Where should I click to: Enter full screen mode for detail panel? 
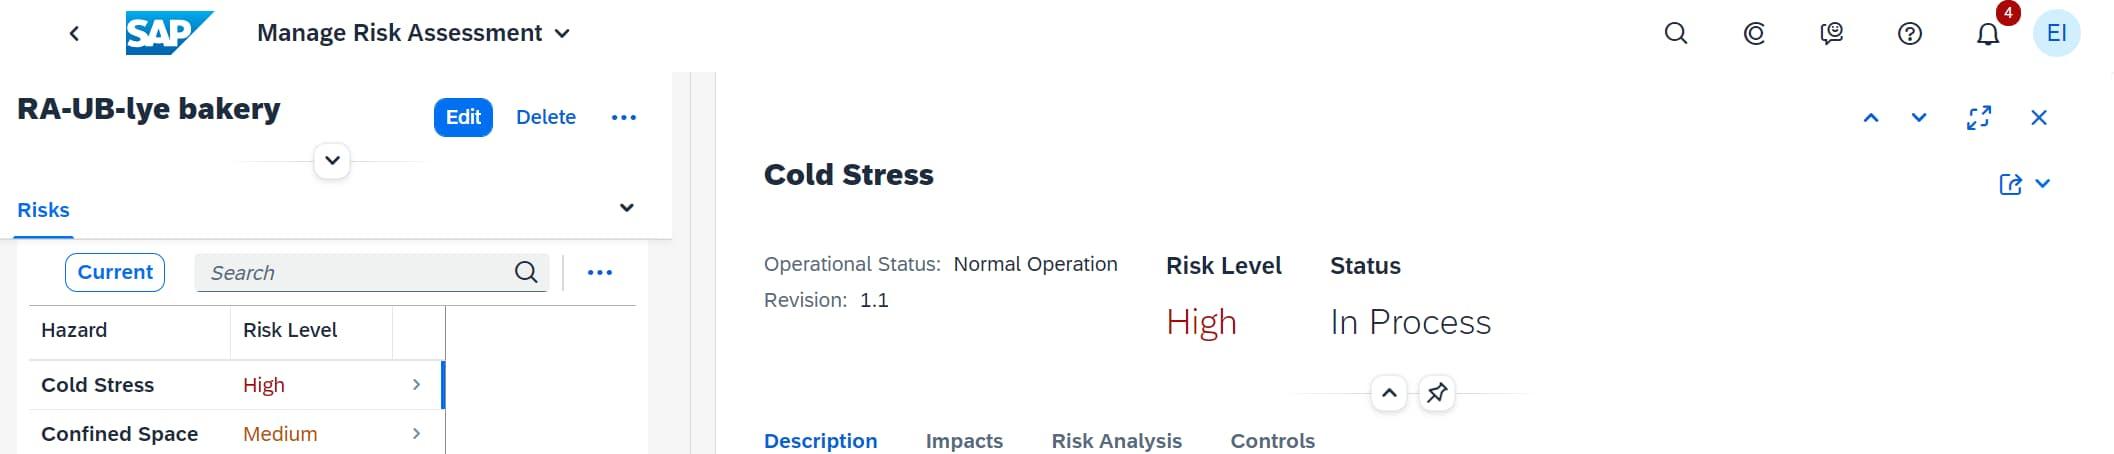1978,118
